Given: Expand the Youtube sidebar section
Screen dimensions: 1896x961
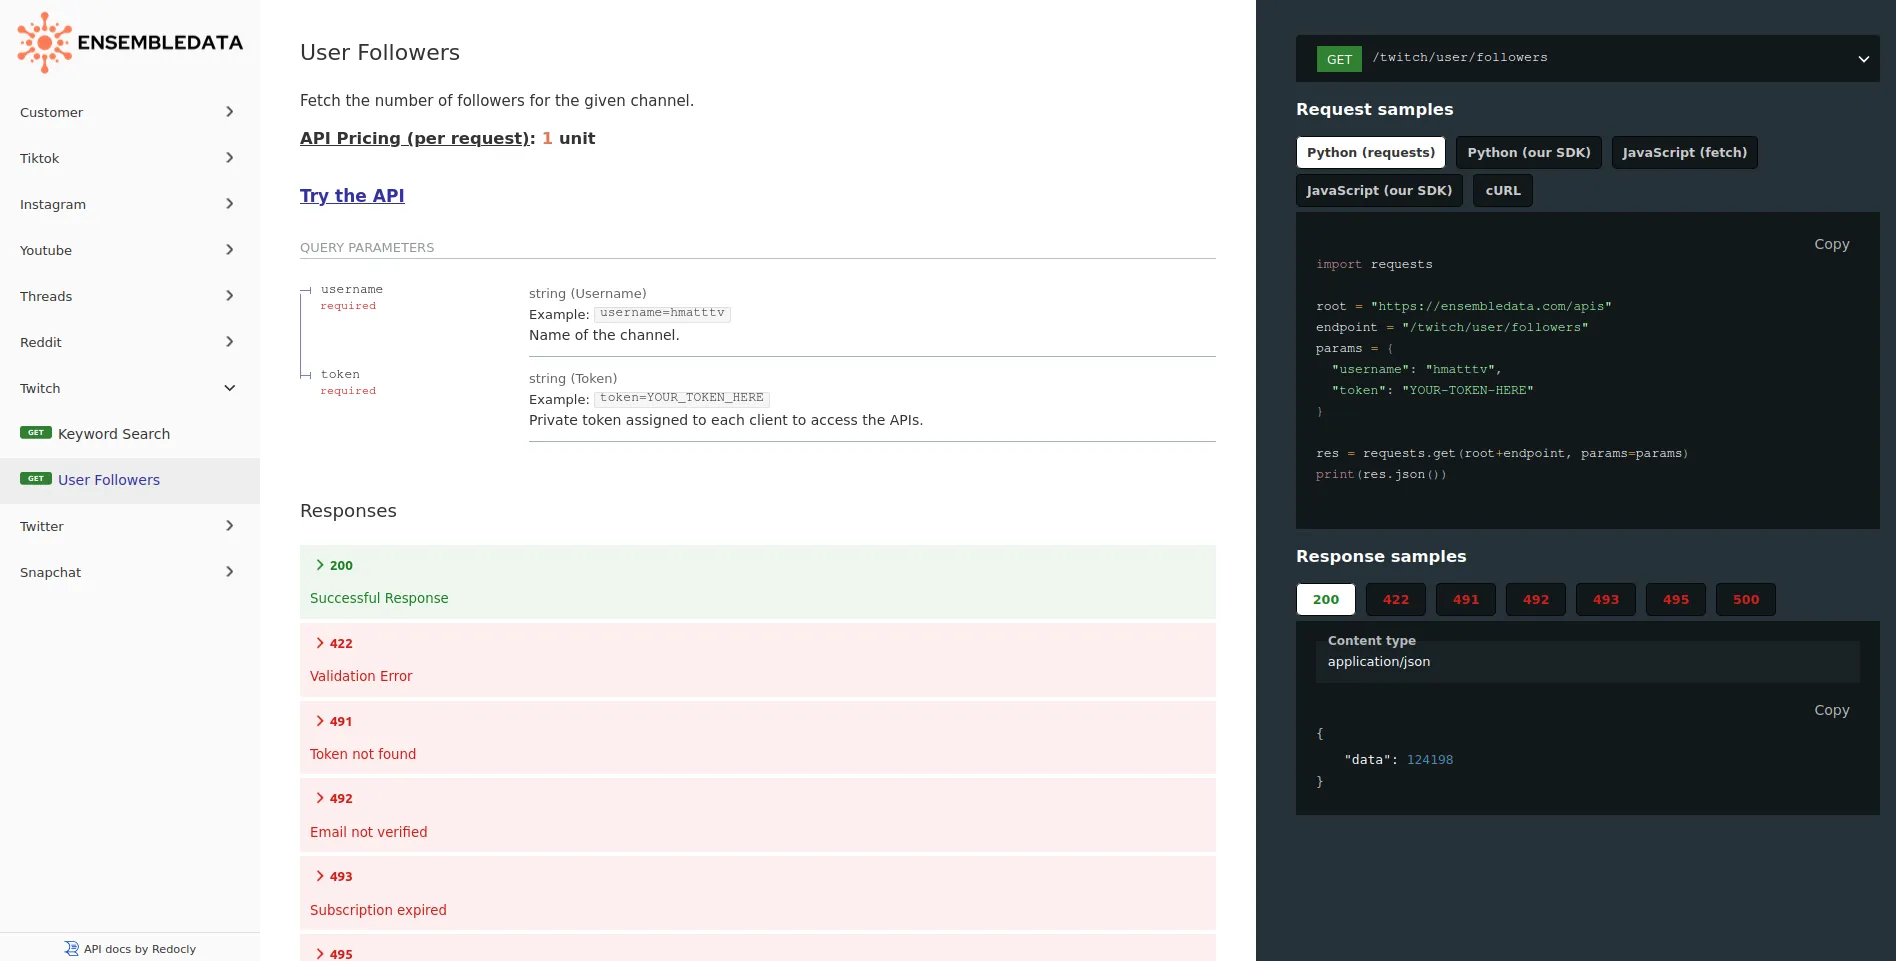Looking at the screenshot, I should coord(130,250).
